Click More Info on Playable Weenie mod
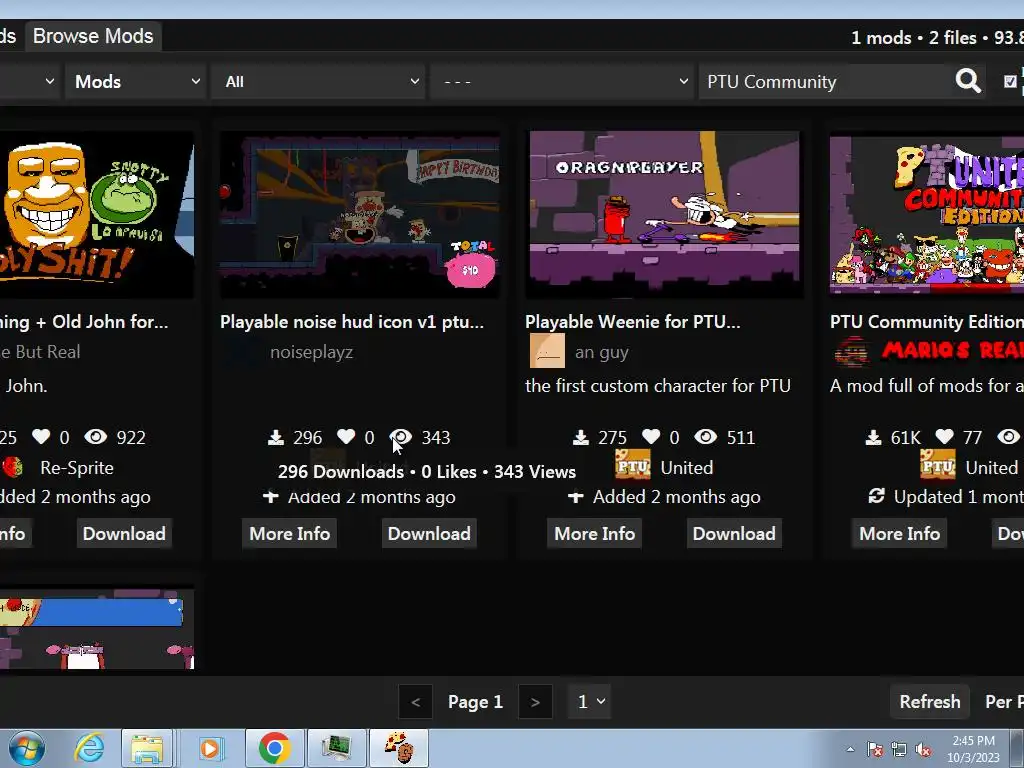 pos(594,534)
